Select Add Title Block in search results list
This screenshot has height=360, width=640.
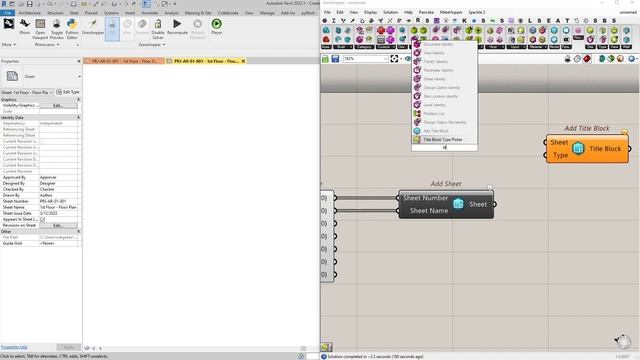[x=444, y=131]
